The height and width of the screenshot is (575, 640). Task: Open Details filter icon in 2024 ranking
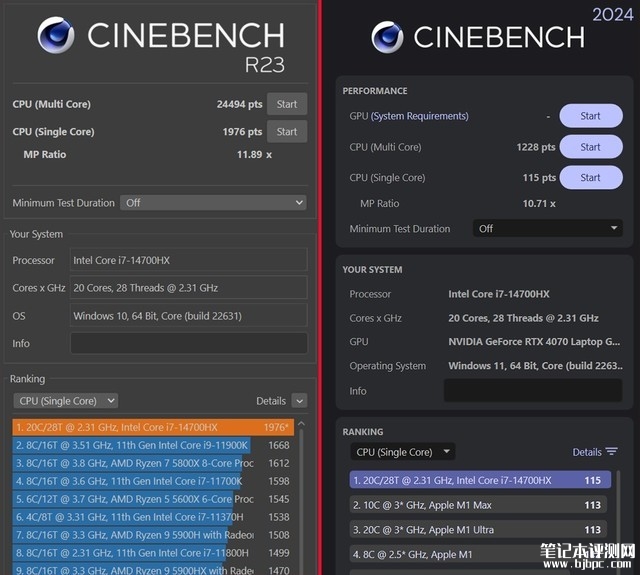[x=611, y=451]
